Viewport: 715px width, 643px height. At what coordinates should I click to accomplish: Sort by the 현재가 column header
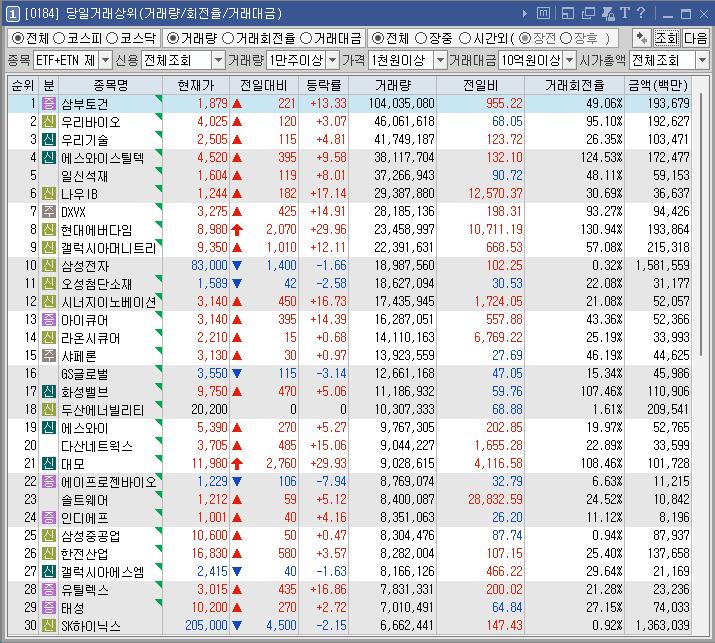pos(196,85)
